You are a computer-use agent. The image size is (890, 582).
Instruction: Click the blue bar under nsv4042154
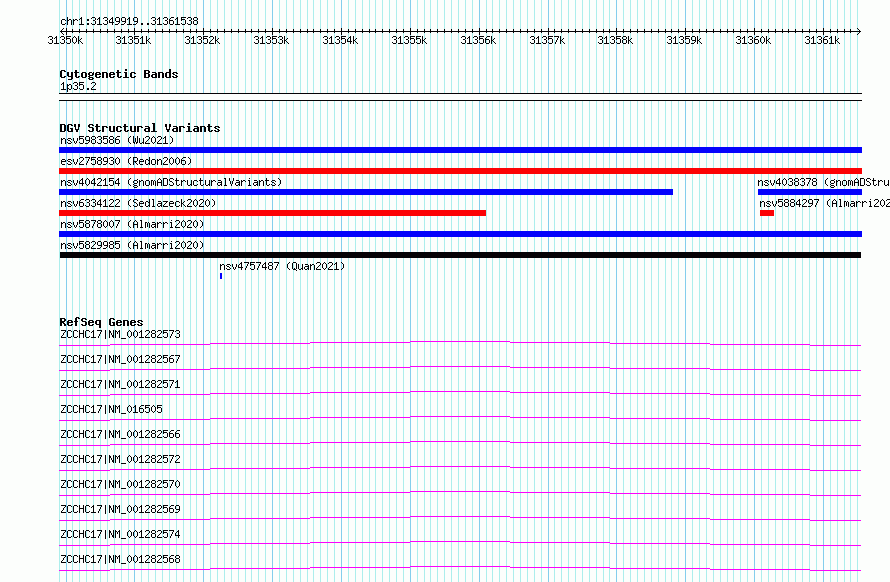pos(366,192)
